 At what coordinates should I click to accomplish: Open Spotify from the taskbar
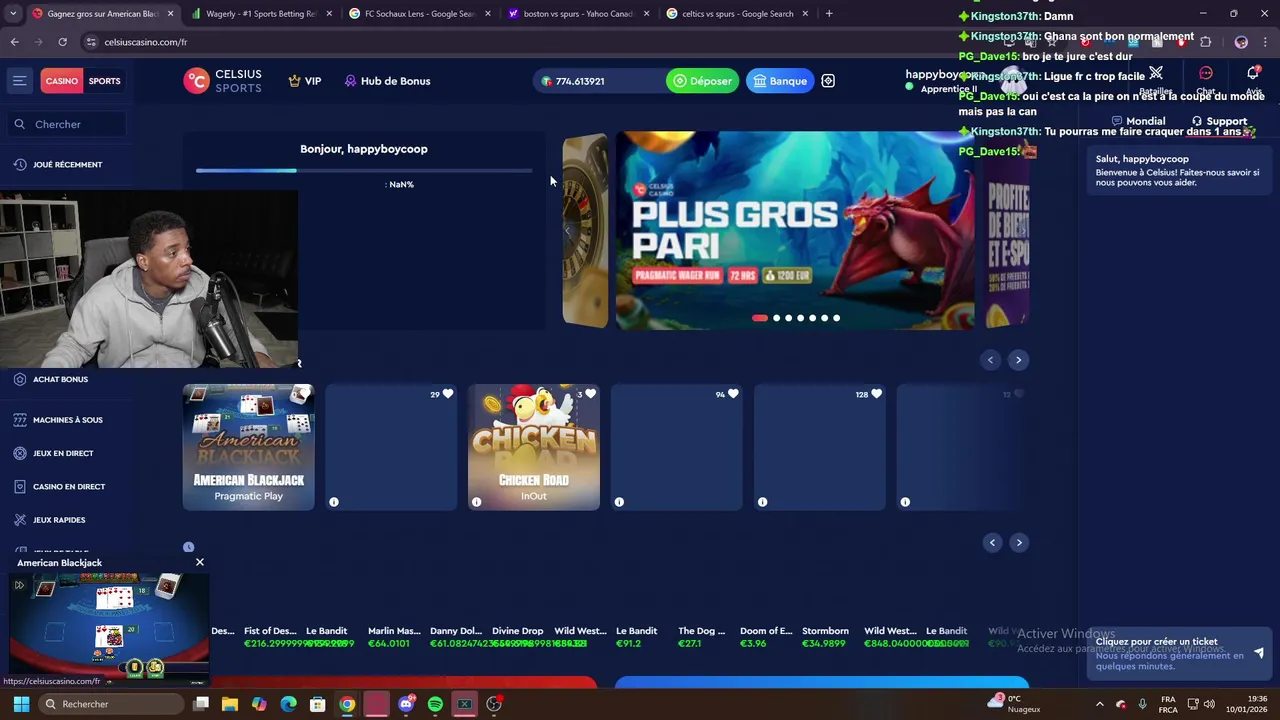[435, 704]
